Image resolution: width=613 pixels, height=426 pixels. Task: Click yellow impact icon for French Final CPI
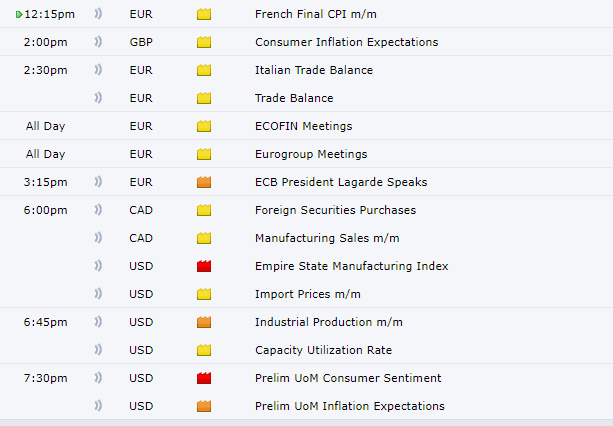click(204, 14)
